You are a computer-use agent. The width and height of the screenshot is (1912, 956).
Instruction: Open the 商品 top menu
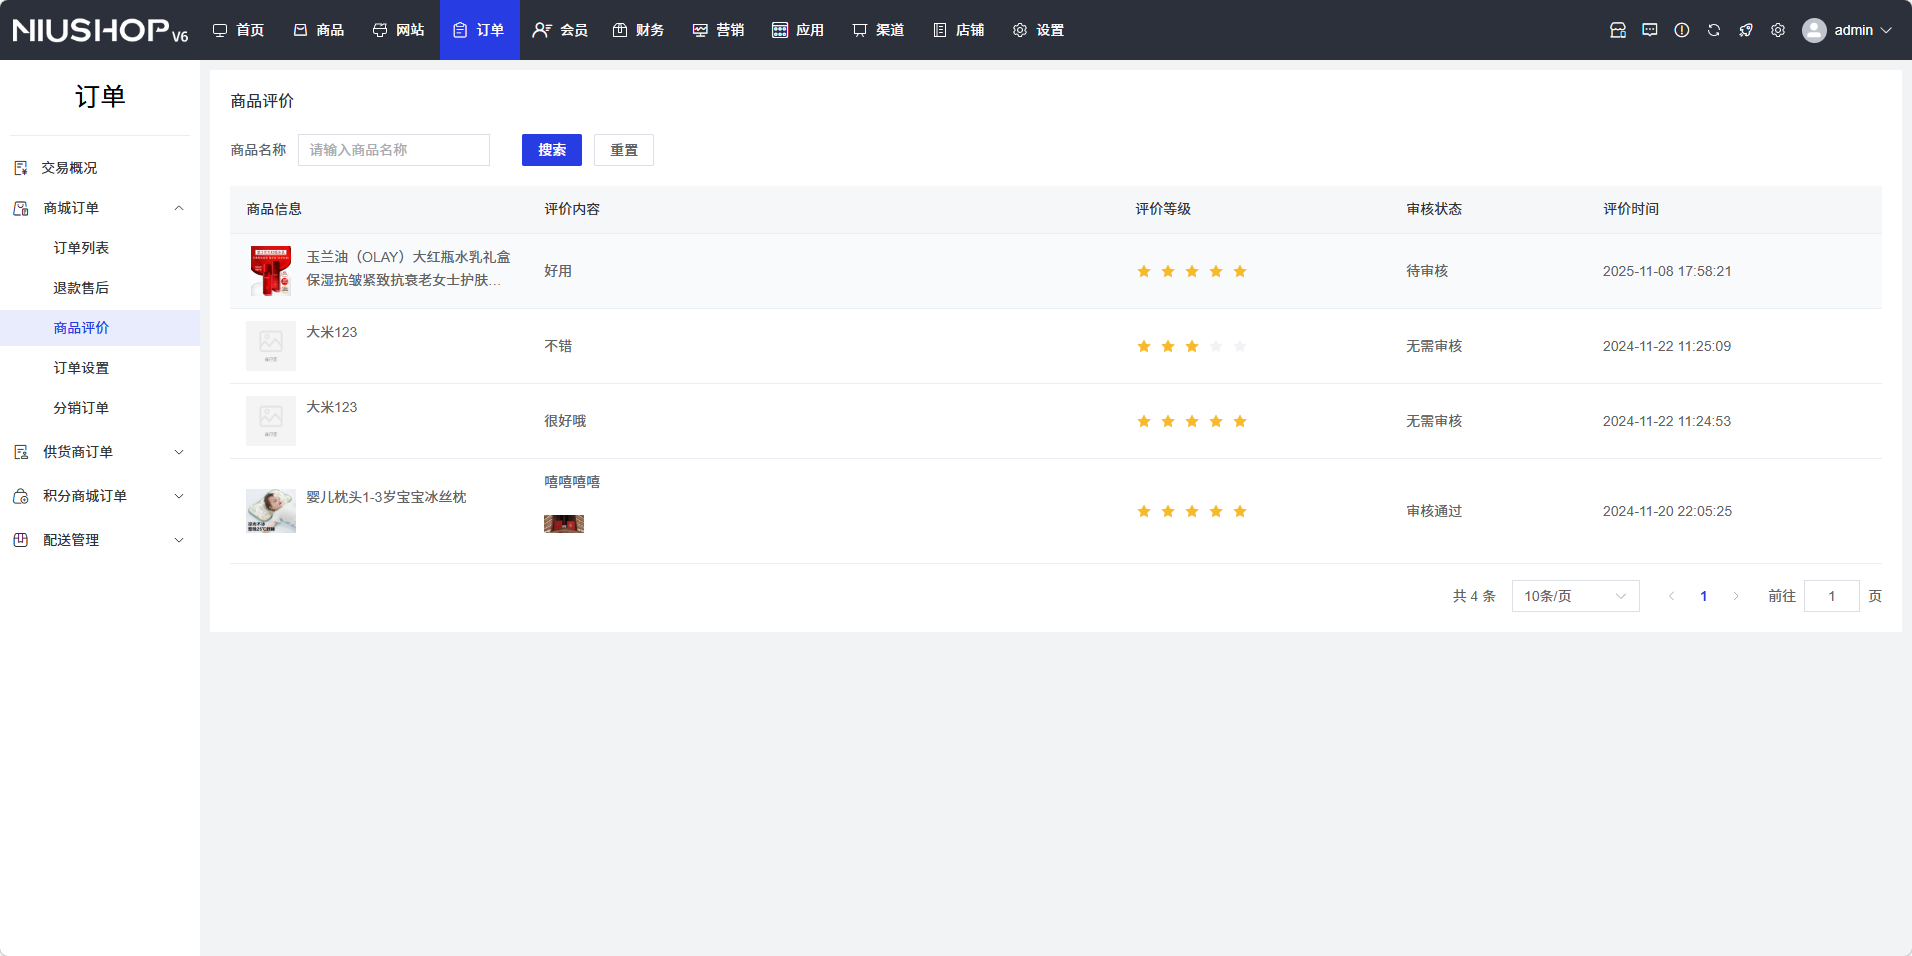point(319,30)
